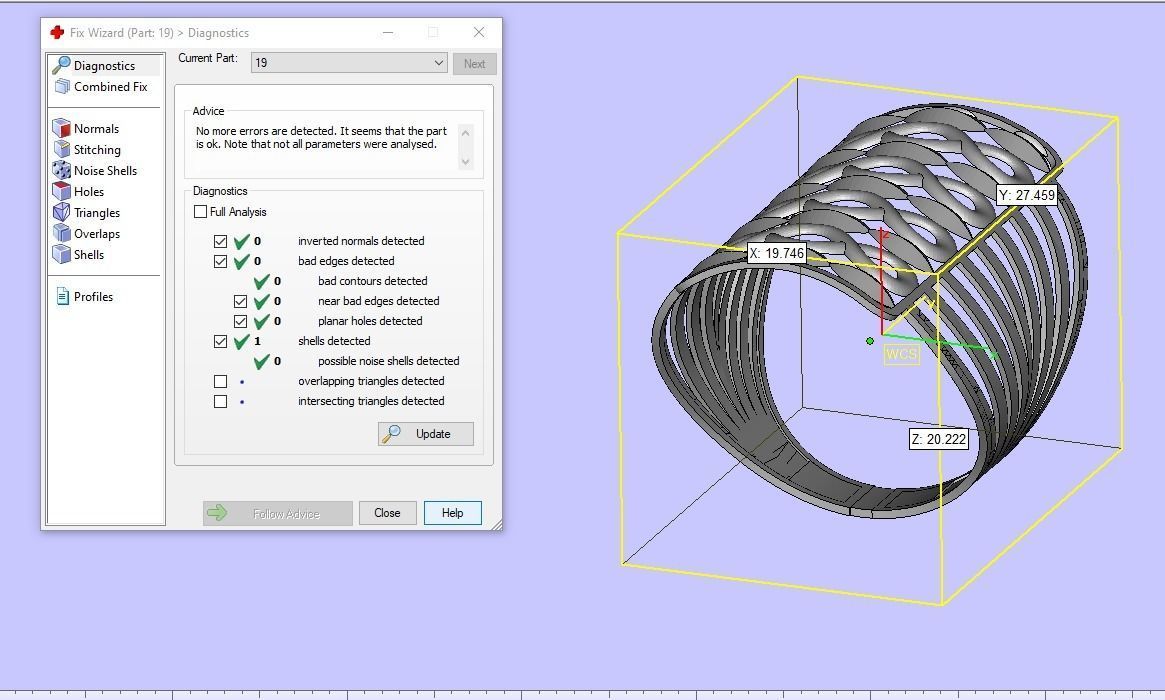Click the X: 19.746 dimension label

776,253
